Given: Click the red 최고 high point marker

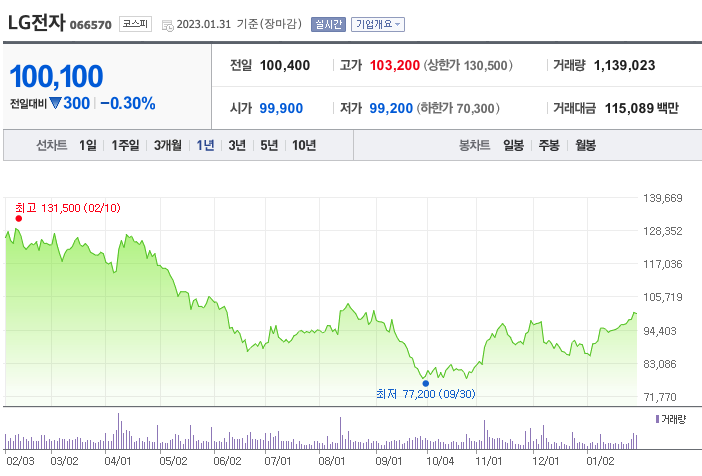Looking at the screenshot, I should click(x=18, y=219).
